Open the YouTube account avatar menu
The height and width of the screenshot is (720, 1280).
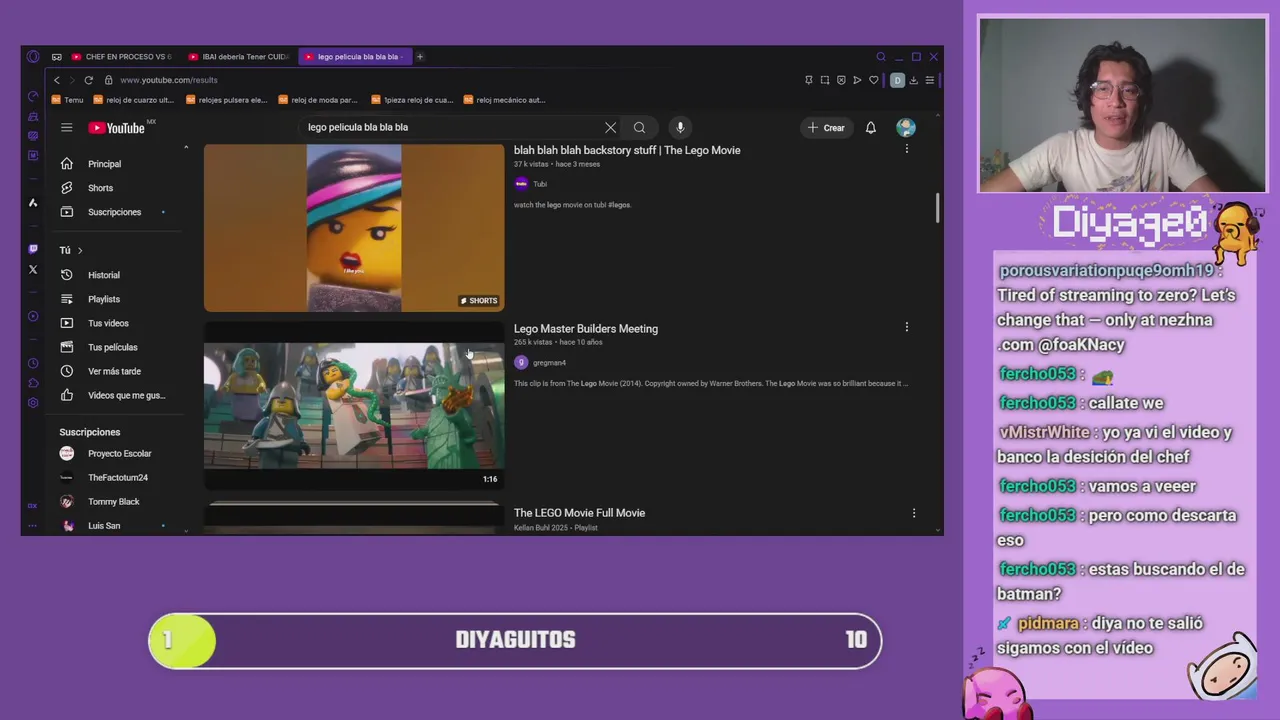click(906, 127)
